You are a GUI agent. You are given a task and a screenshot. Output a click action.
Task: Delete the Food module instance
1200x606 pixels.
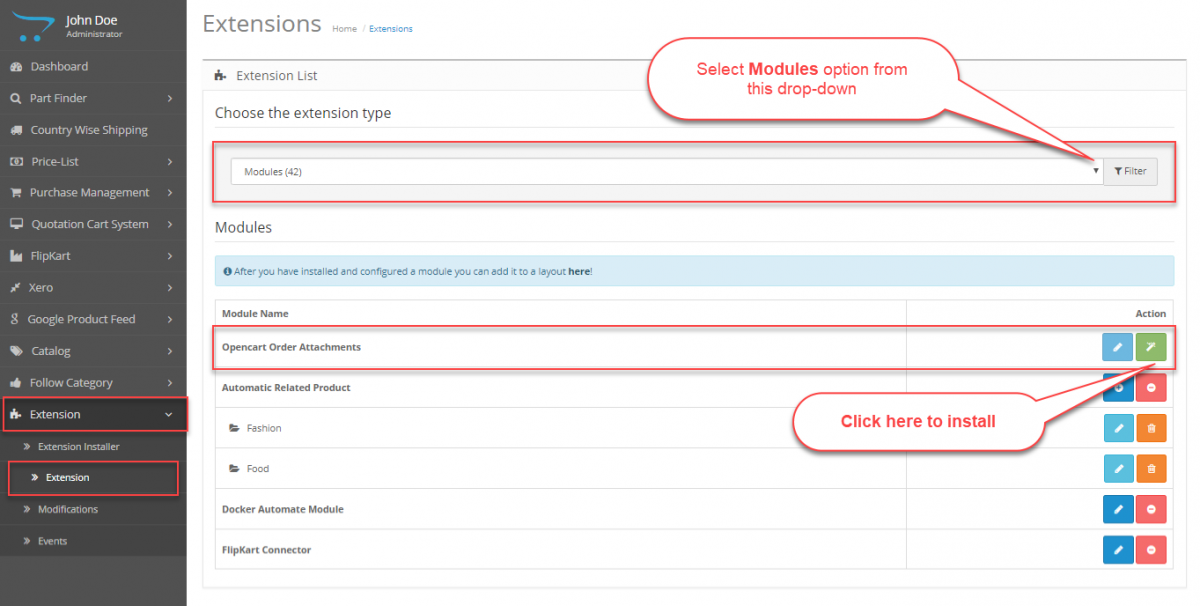point(1151,468)
